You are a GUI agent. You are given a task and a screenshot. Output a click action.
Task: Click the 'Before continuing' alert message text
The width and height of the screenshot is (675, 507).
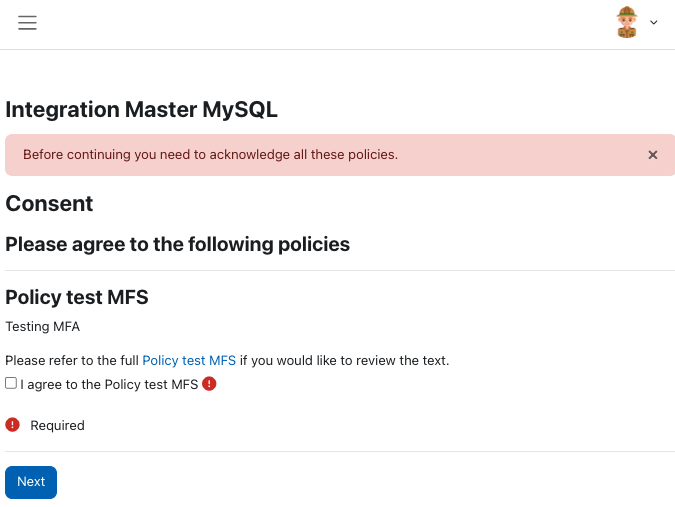(x=211, y=155)
